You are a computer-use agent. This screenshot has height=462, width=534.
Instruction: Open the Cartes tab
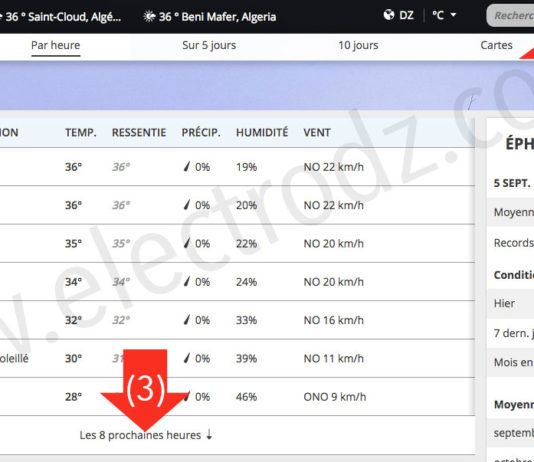[496, 45]
